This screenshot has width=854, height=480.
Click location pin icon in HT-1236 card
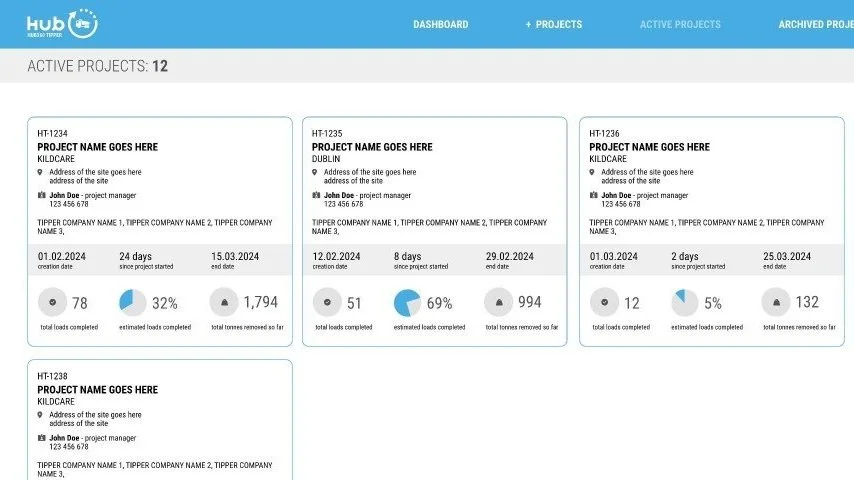pos(592,172)
